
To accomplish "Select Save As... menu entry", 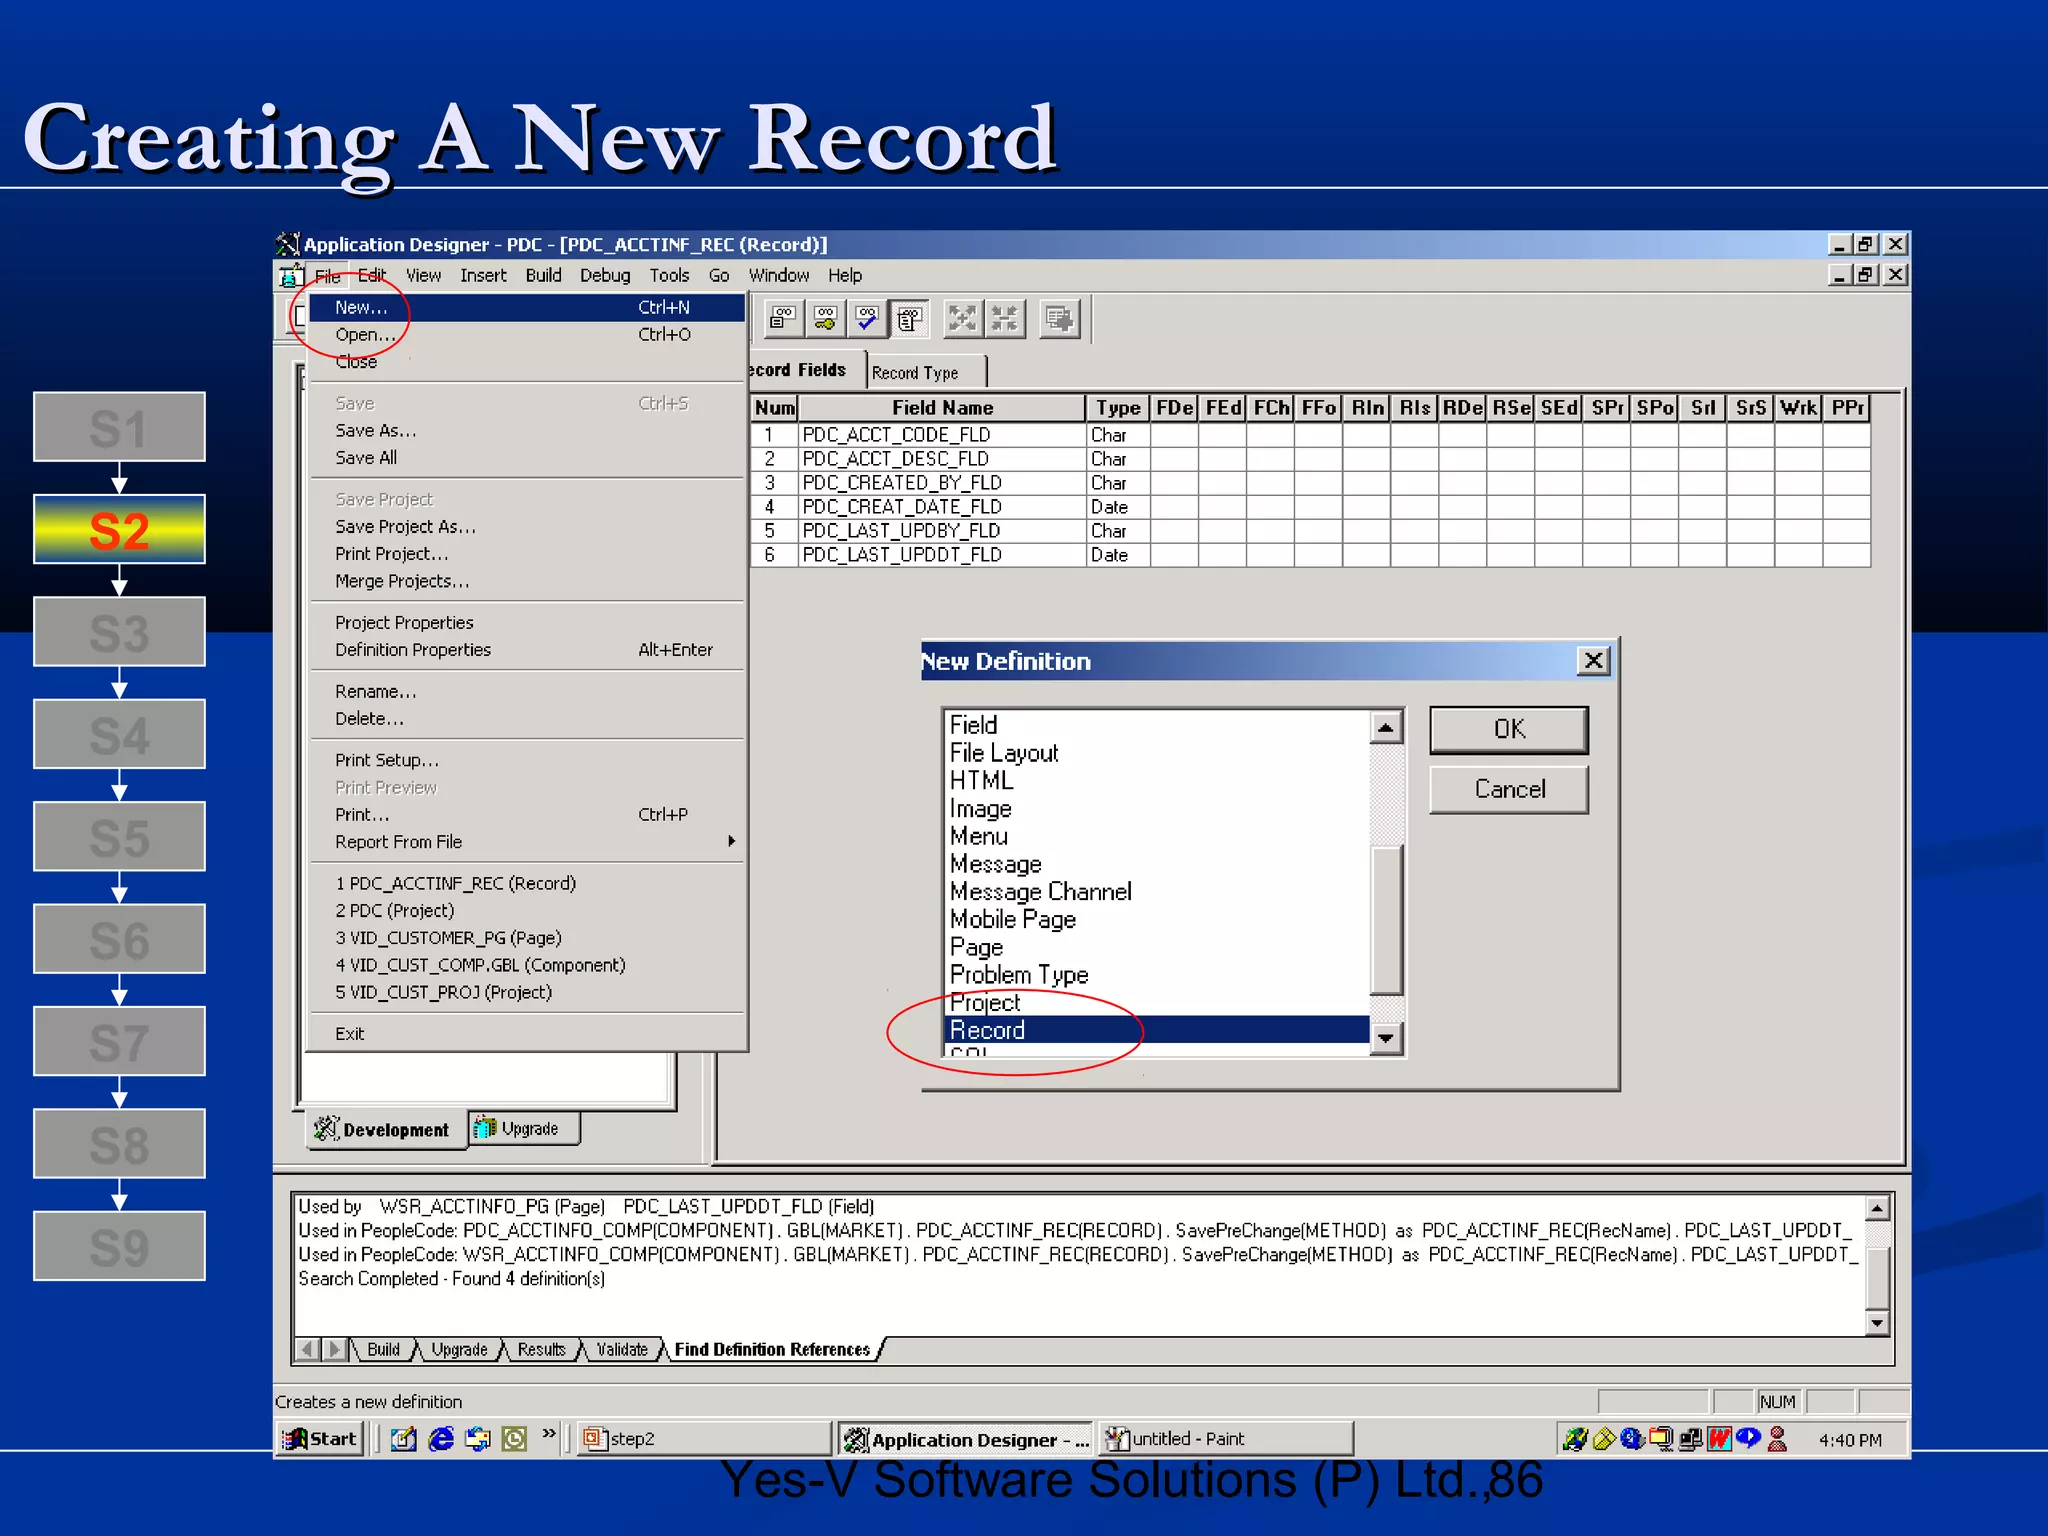I will point(527,431).
